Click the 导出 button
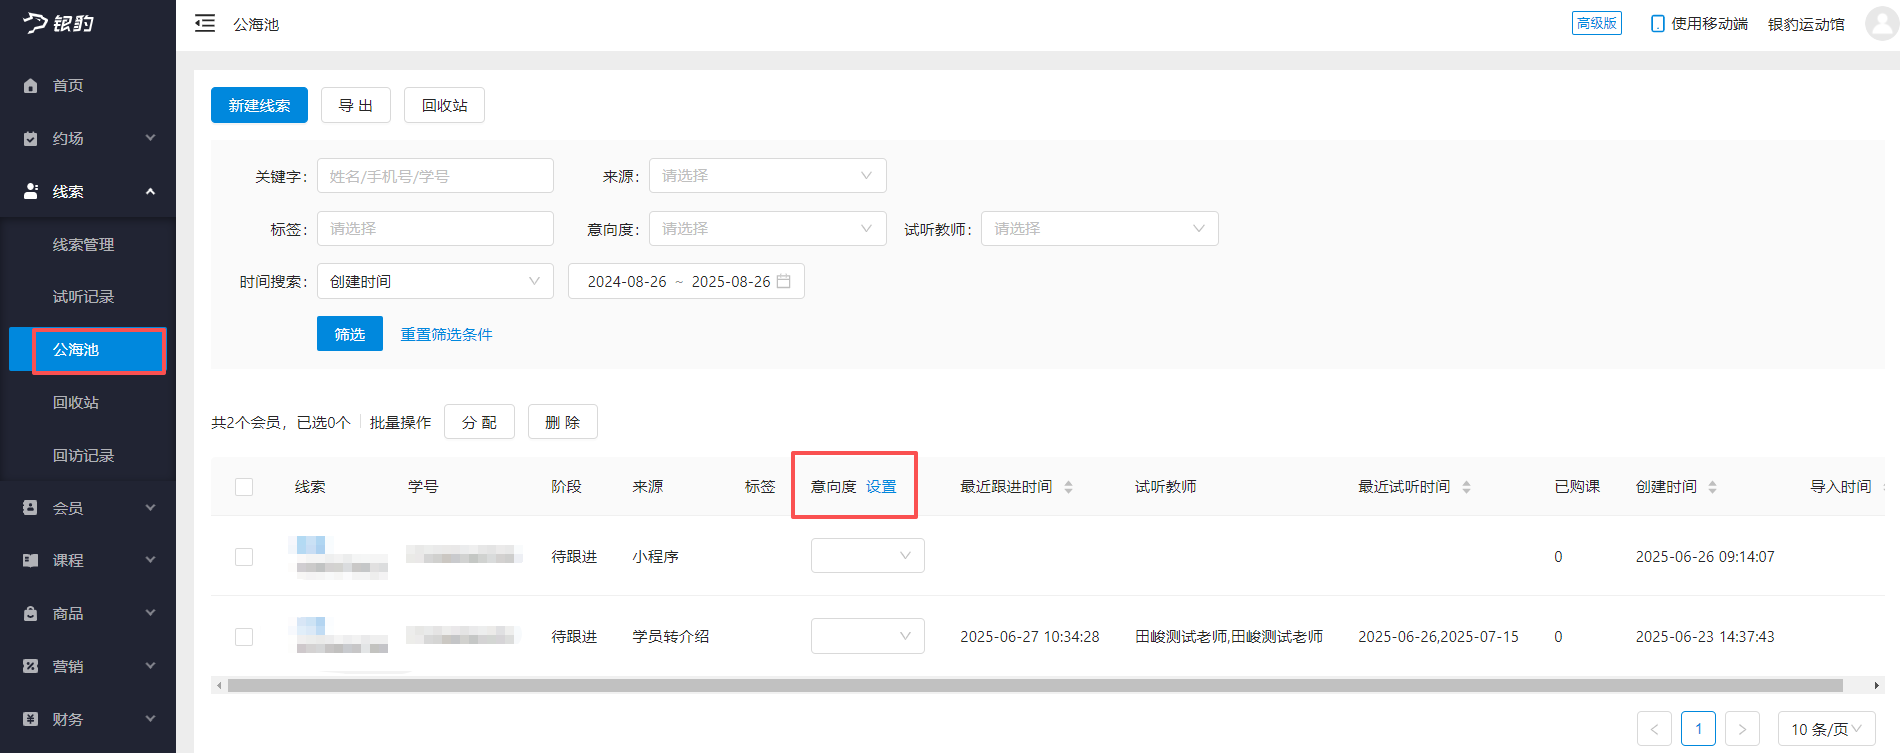This screenshot has height=753, width=1900. pos(356,105)
